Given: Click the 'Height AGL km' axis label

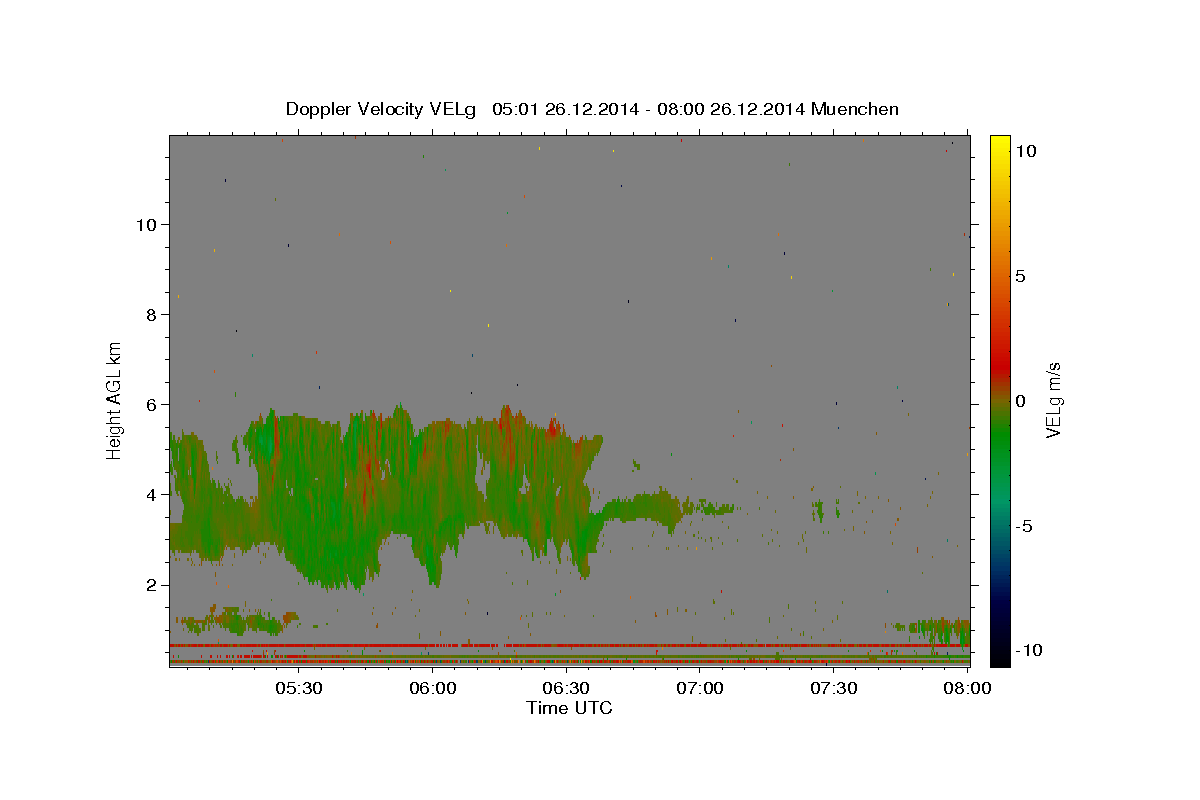Looking at the screenshot, I should click(115, 399).
